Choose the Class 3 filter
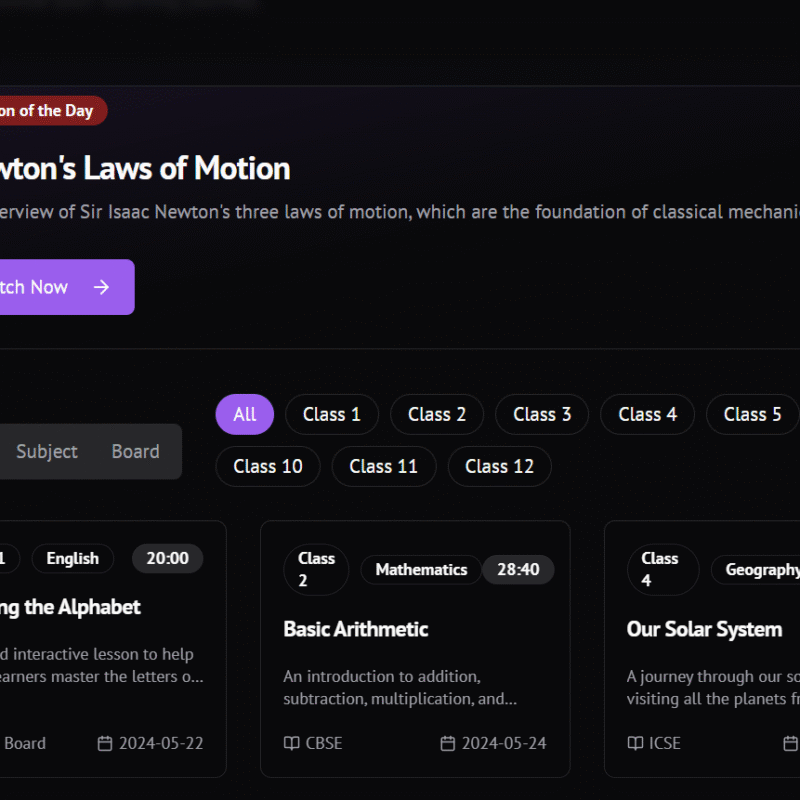Viewport: 800px width, 800px height. click(x=542, y=414)
